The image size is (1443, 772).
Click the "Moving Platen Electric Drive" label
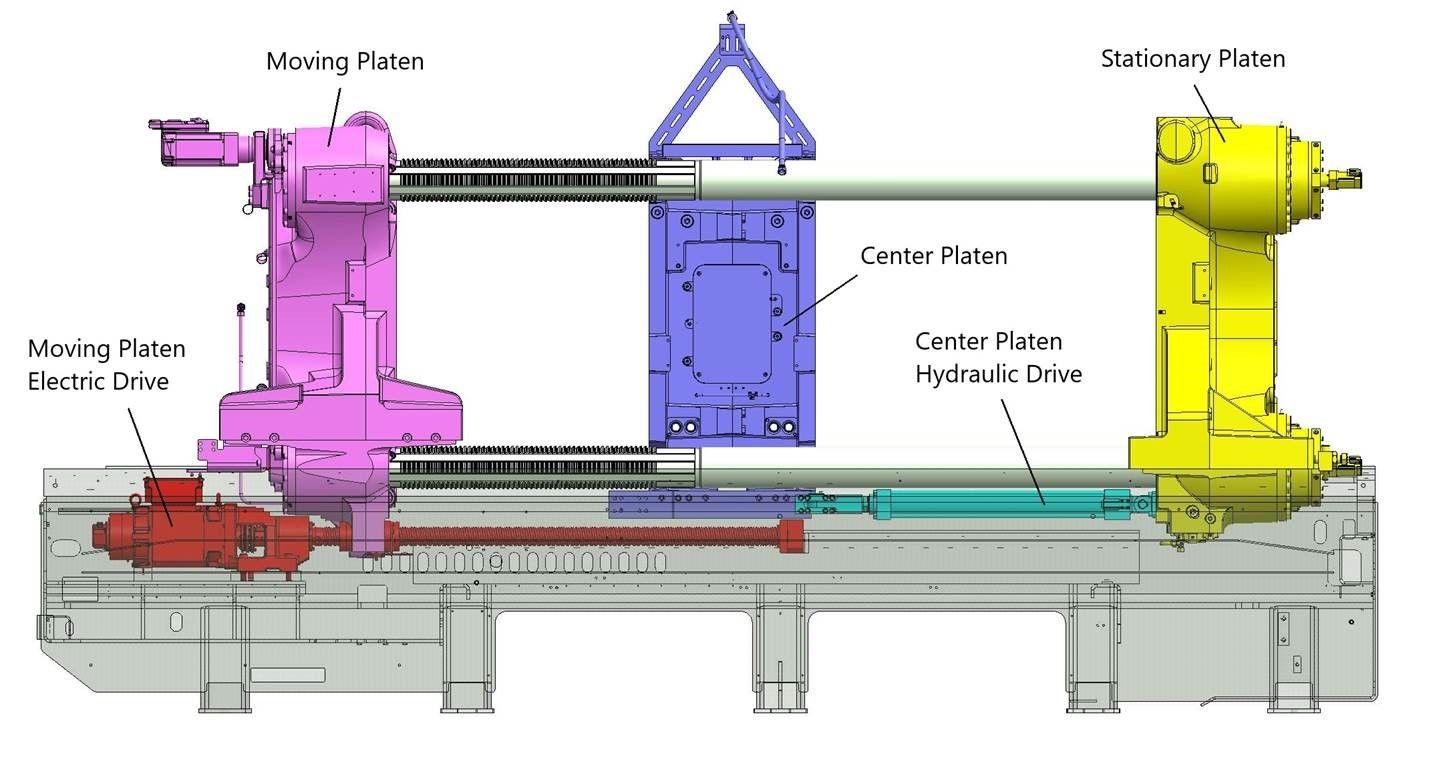pyautogui.click(x=106, y=365)
